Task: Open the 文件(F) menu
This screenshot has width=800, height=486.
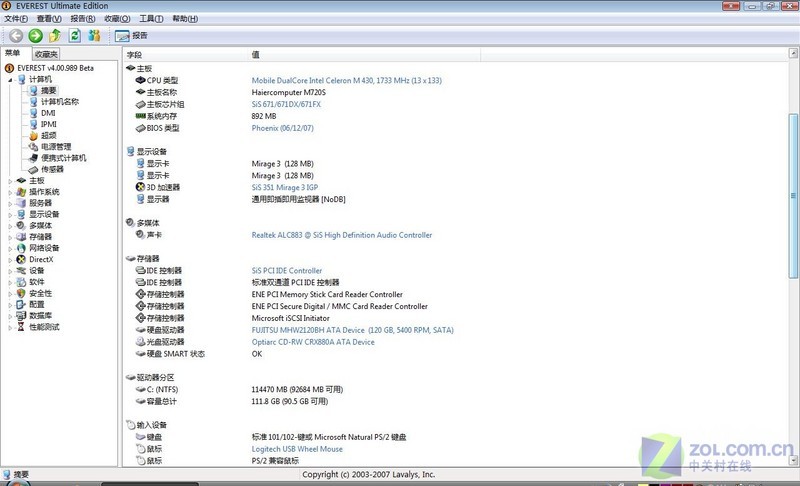Action: click(16, 19)
